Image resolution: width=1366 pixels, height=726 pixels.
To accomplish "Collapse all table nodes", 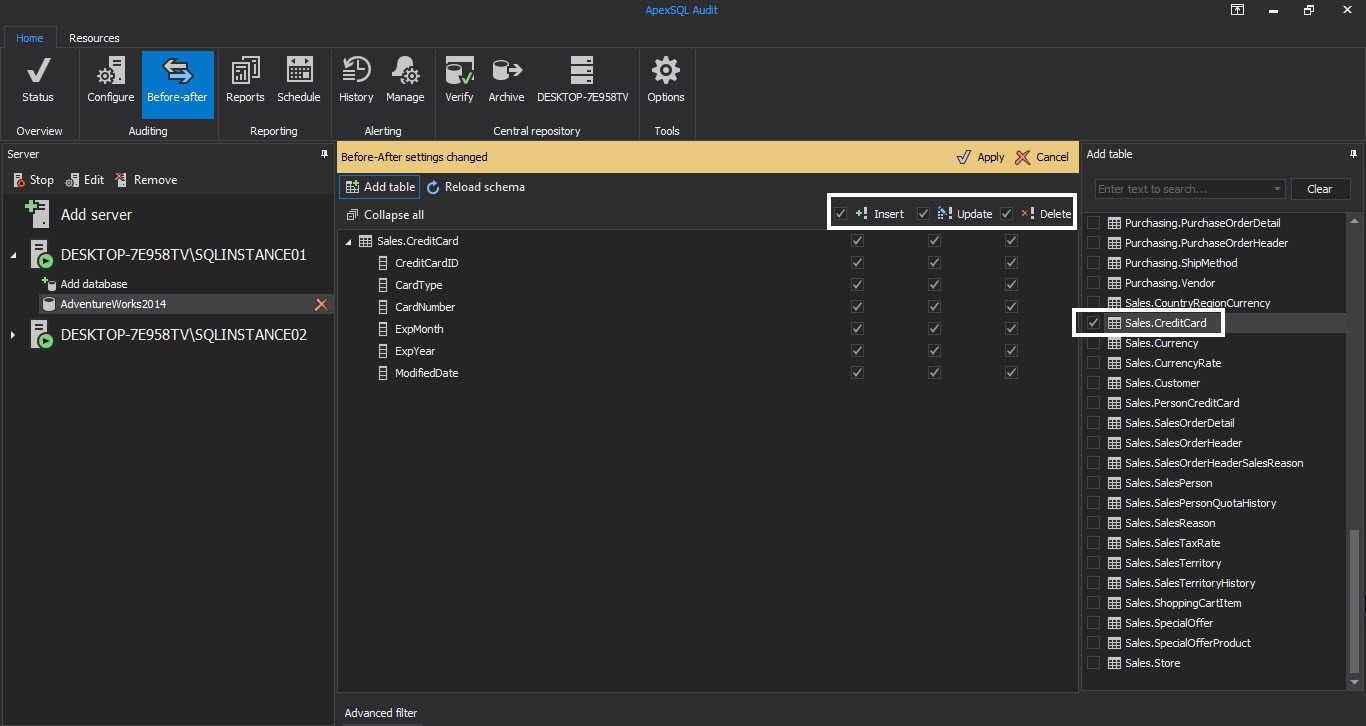I will coord(385,215).
